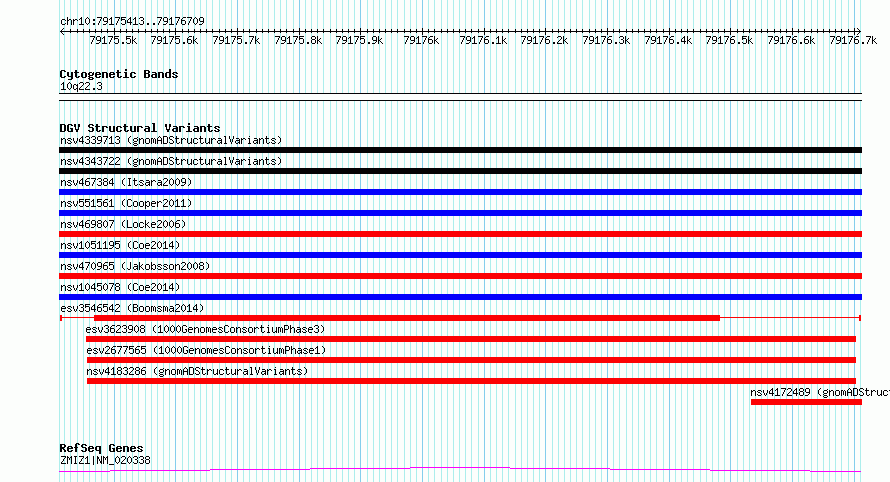Click the chr10:79175413..79176709 region label
The width and height of the screenshot is (890, 482).
[132, 22]
